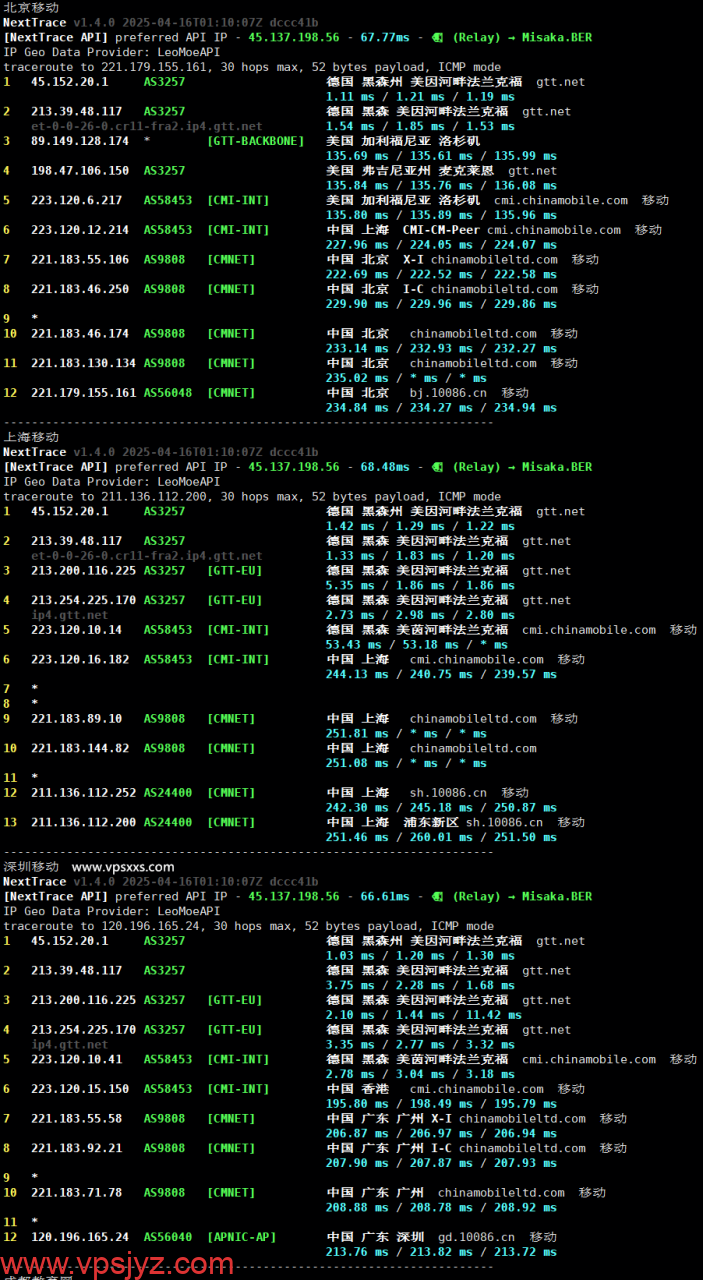
Task: Click the 麦克莱恩 location text
Action: 466,171
